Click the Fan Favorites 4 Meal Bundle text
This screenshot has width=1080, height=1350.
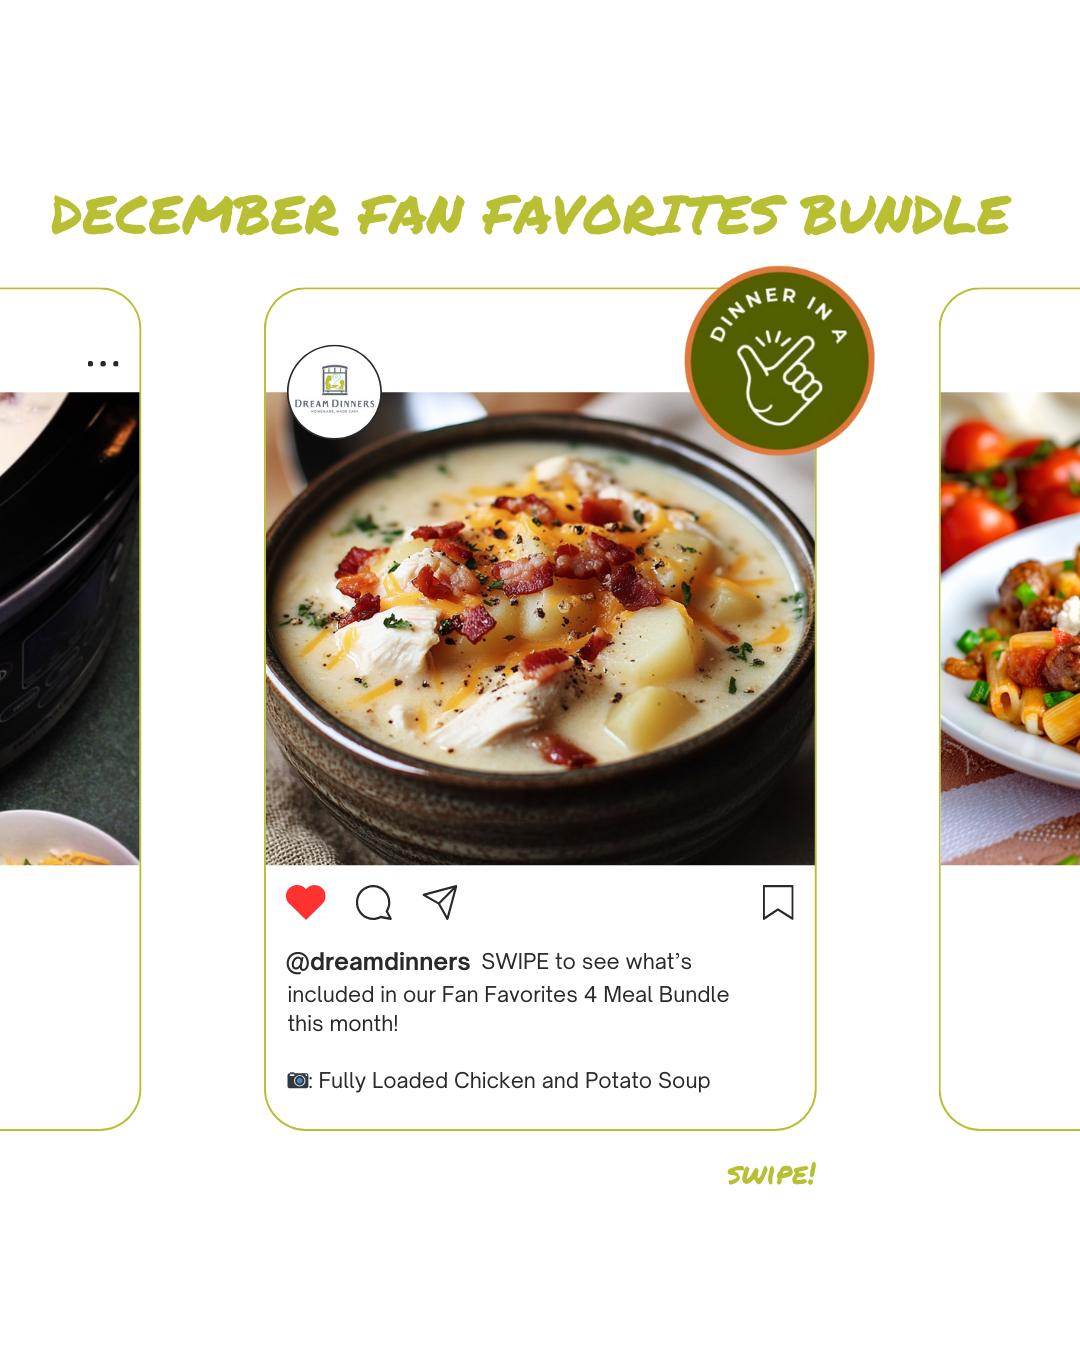click(585, 994)
